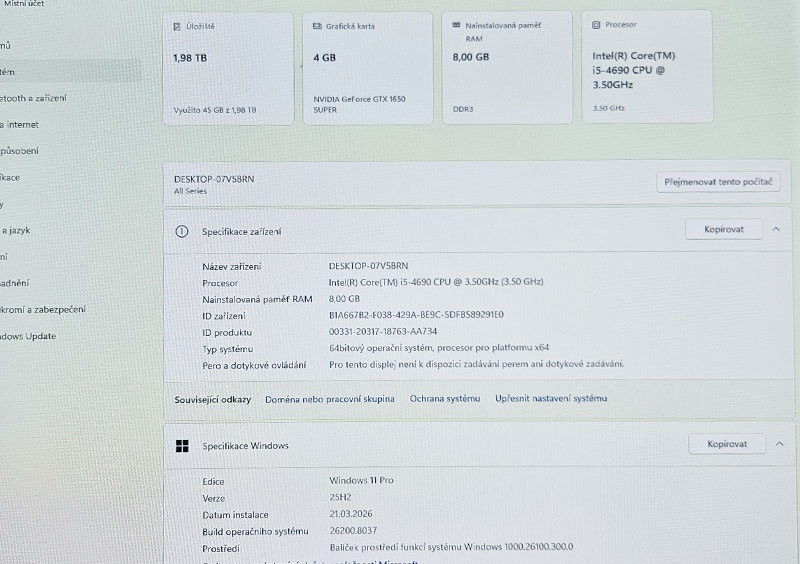Viewport: 800px width, 564px height.
Task: Select the Přizpůsobení sidebar item
Action: click(x=19, y=151)
